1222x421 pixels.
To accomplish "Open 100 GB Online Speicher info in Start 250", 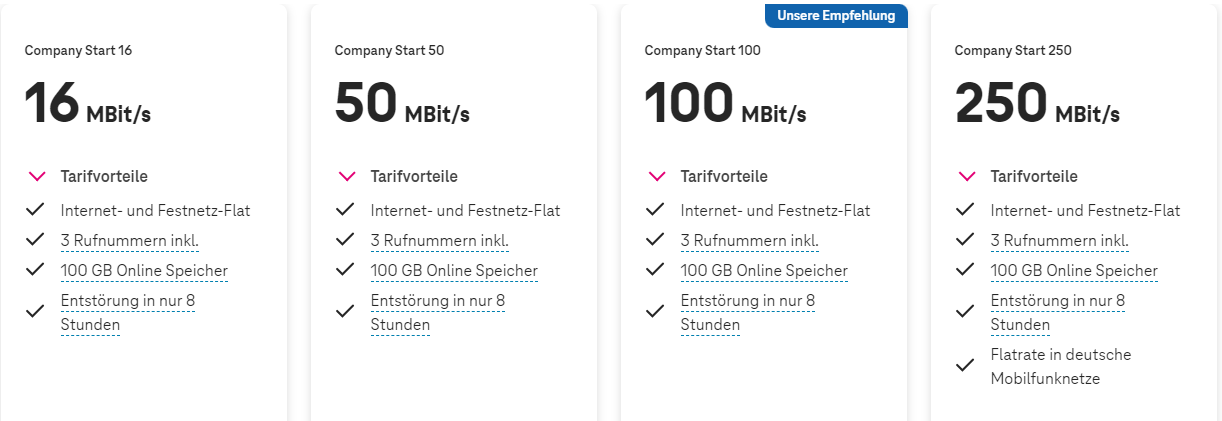I will coord(1074,271).
